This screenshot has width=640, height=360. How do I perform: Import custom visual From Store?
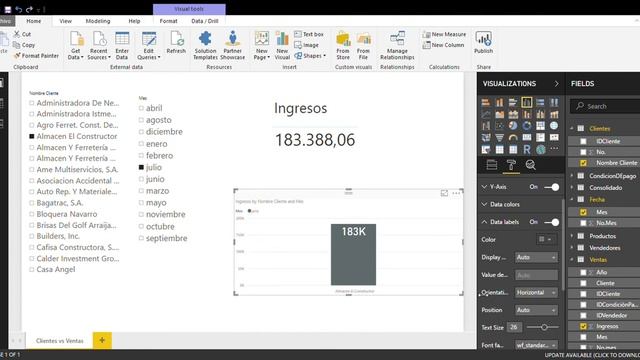[343, 46]
